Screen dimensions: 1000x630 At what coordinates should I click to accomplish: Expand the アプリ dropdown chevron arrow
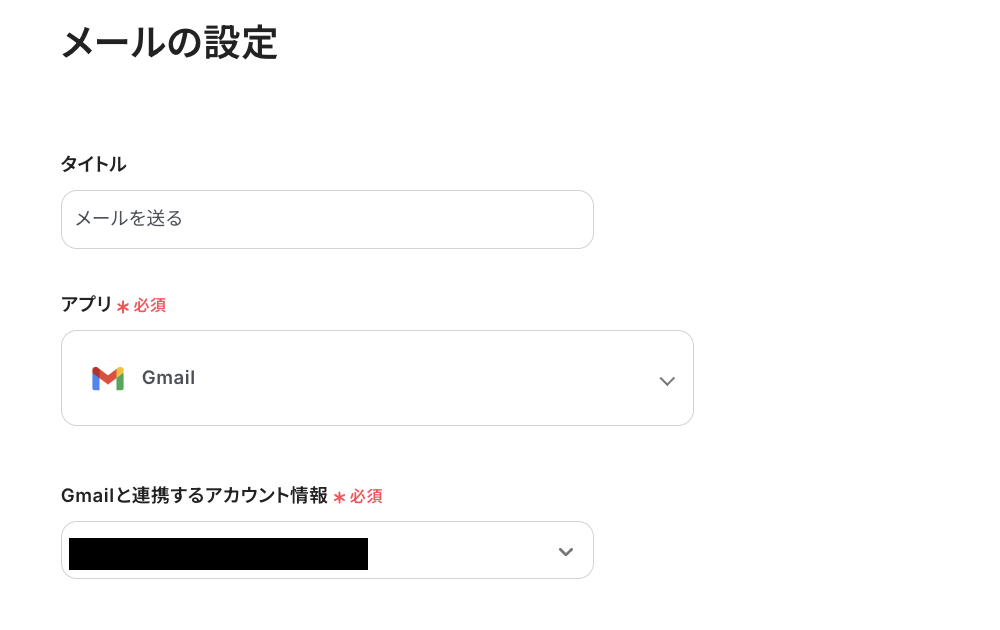667,380
